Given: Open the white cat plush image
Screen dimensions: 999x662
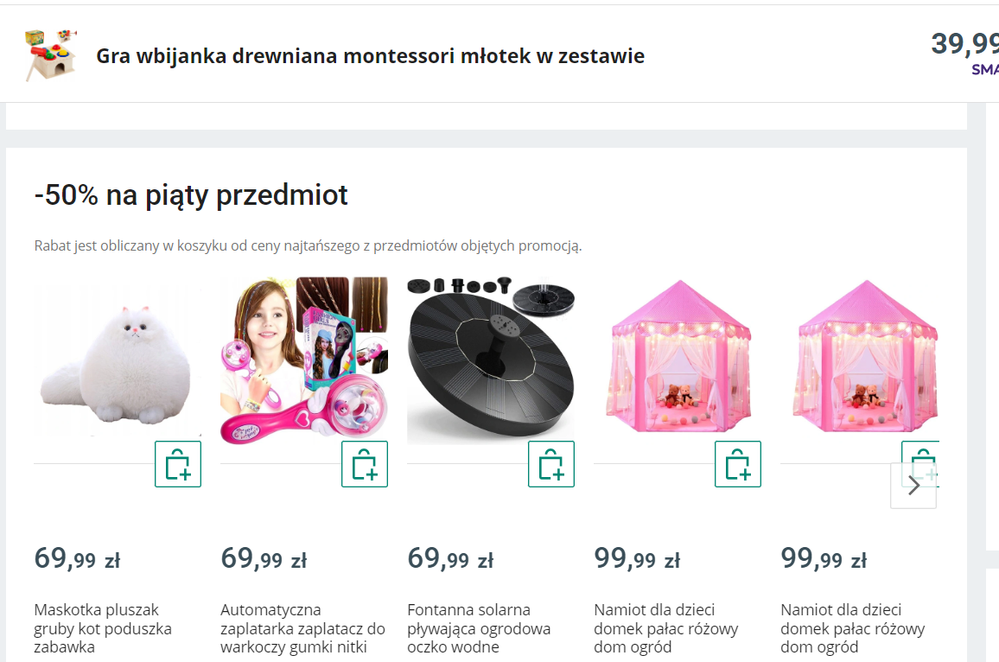Looking at the screenshot, I should pyautogui.click(x=117, y=361).
